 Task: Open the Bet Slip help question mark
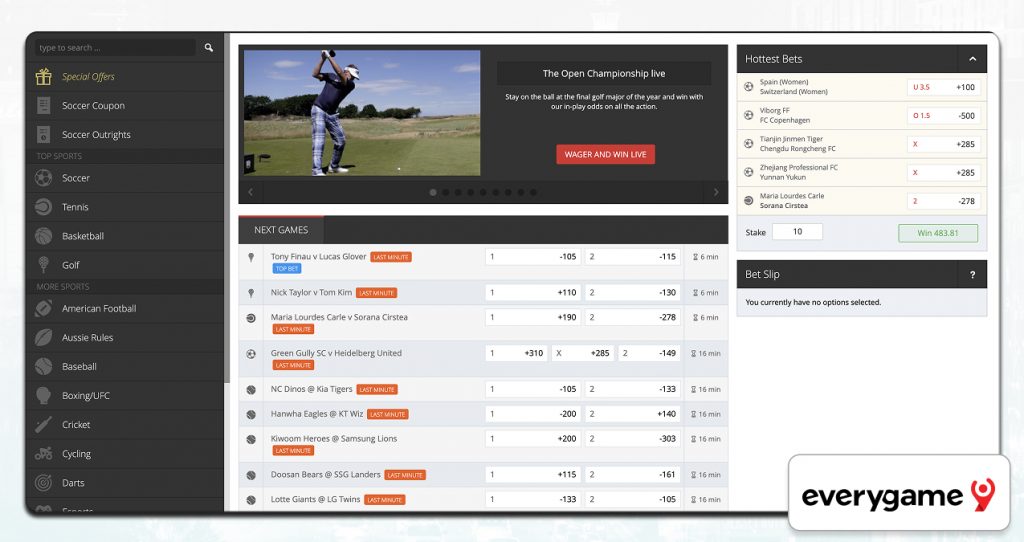972,275
